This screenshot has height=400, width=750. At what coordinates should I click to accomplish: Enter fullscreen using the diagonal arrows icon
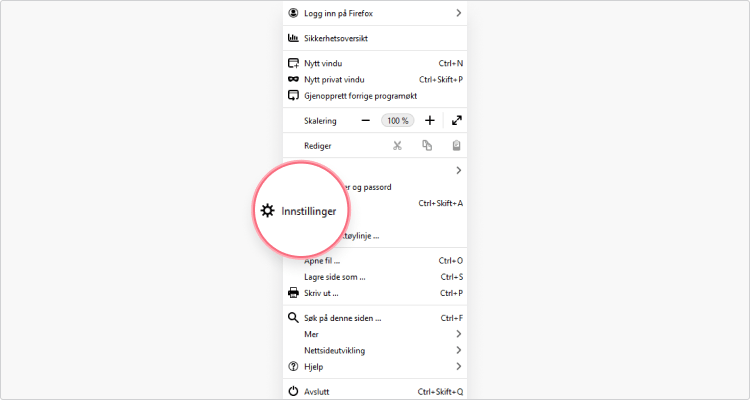[457, 121]
